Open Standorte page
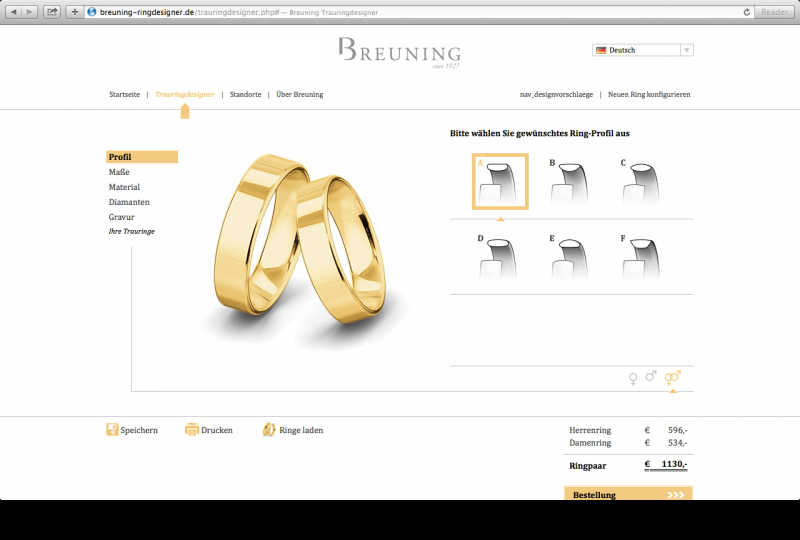 245,94
